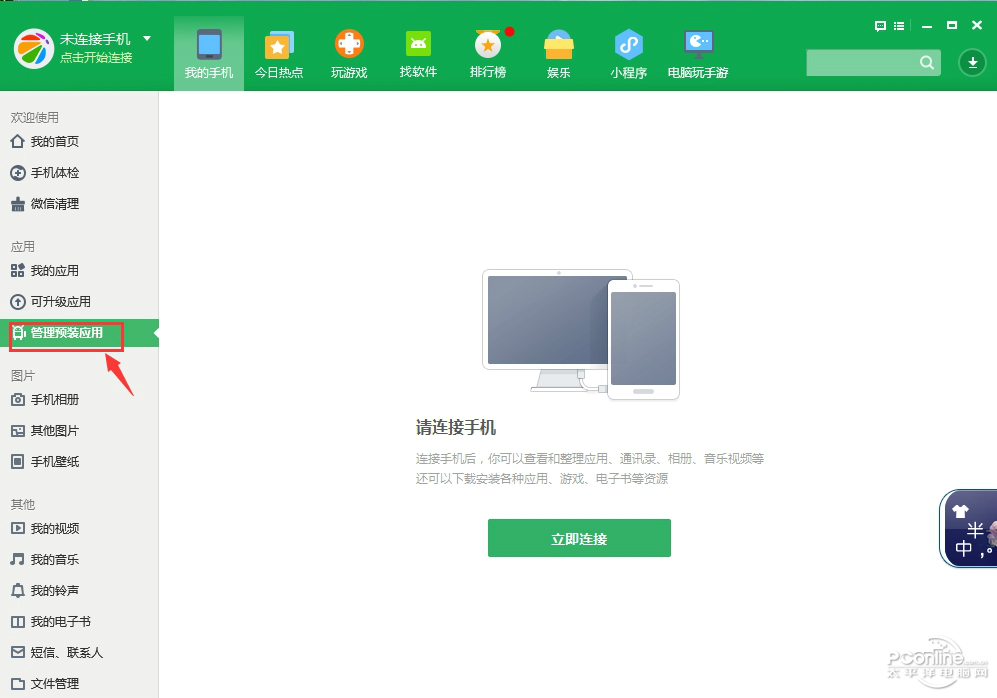
Task: Switch to 今日热点 tab
Action: (278, 53)
